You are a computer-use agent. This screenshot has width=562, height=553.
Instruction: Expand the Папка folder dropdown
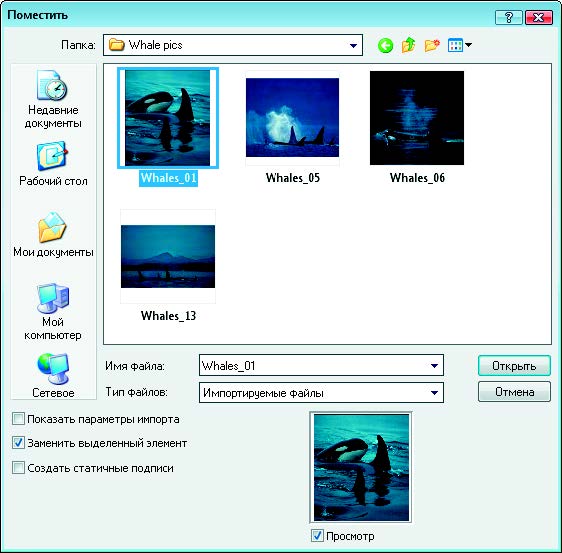coord(353,45)
